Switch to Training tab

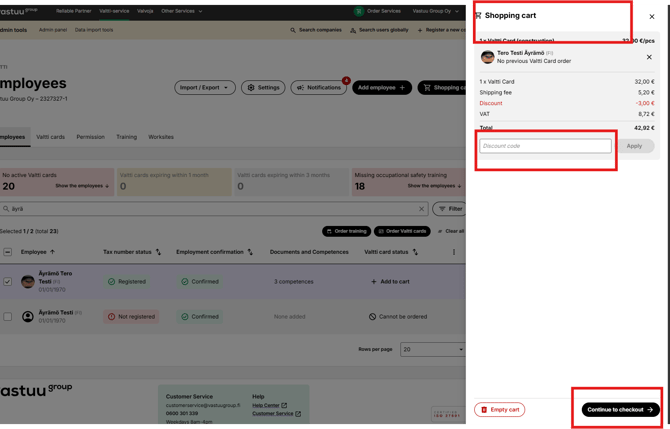pos(126,137)
